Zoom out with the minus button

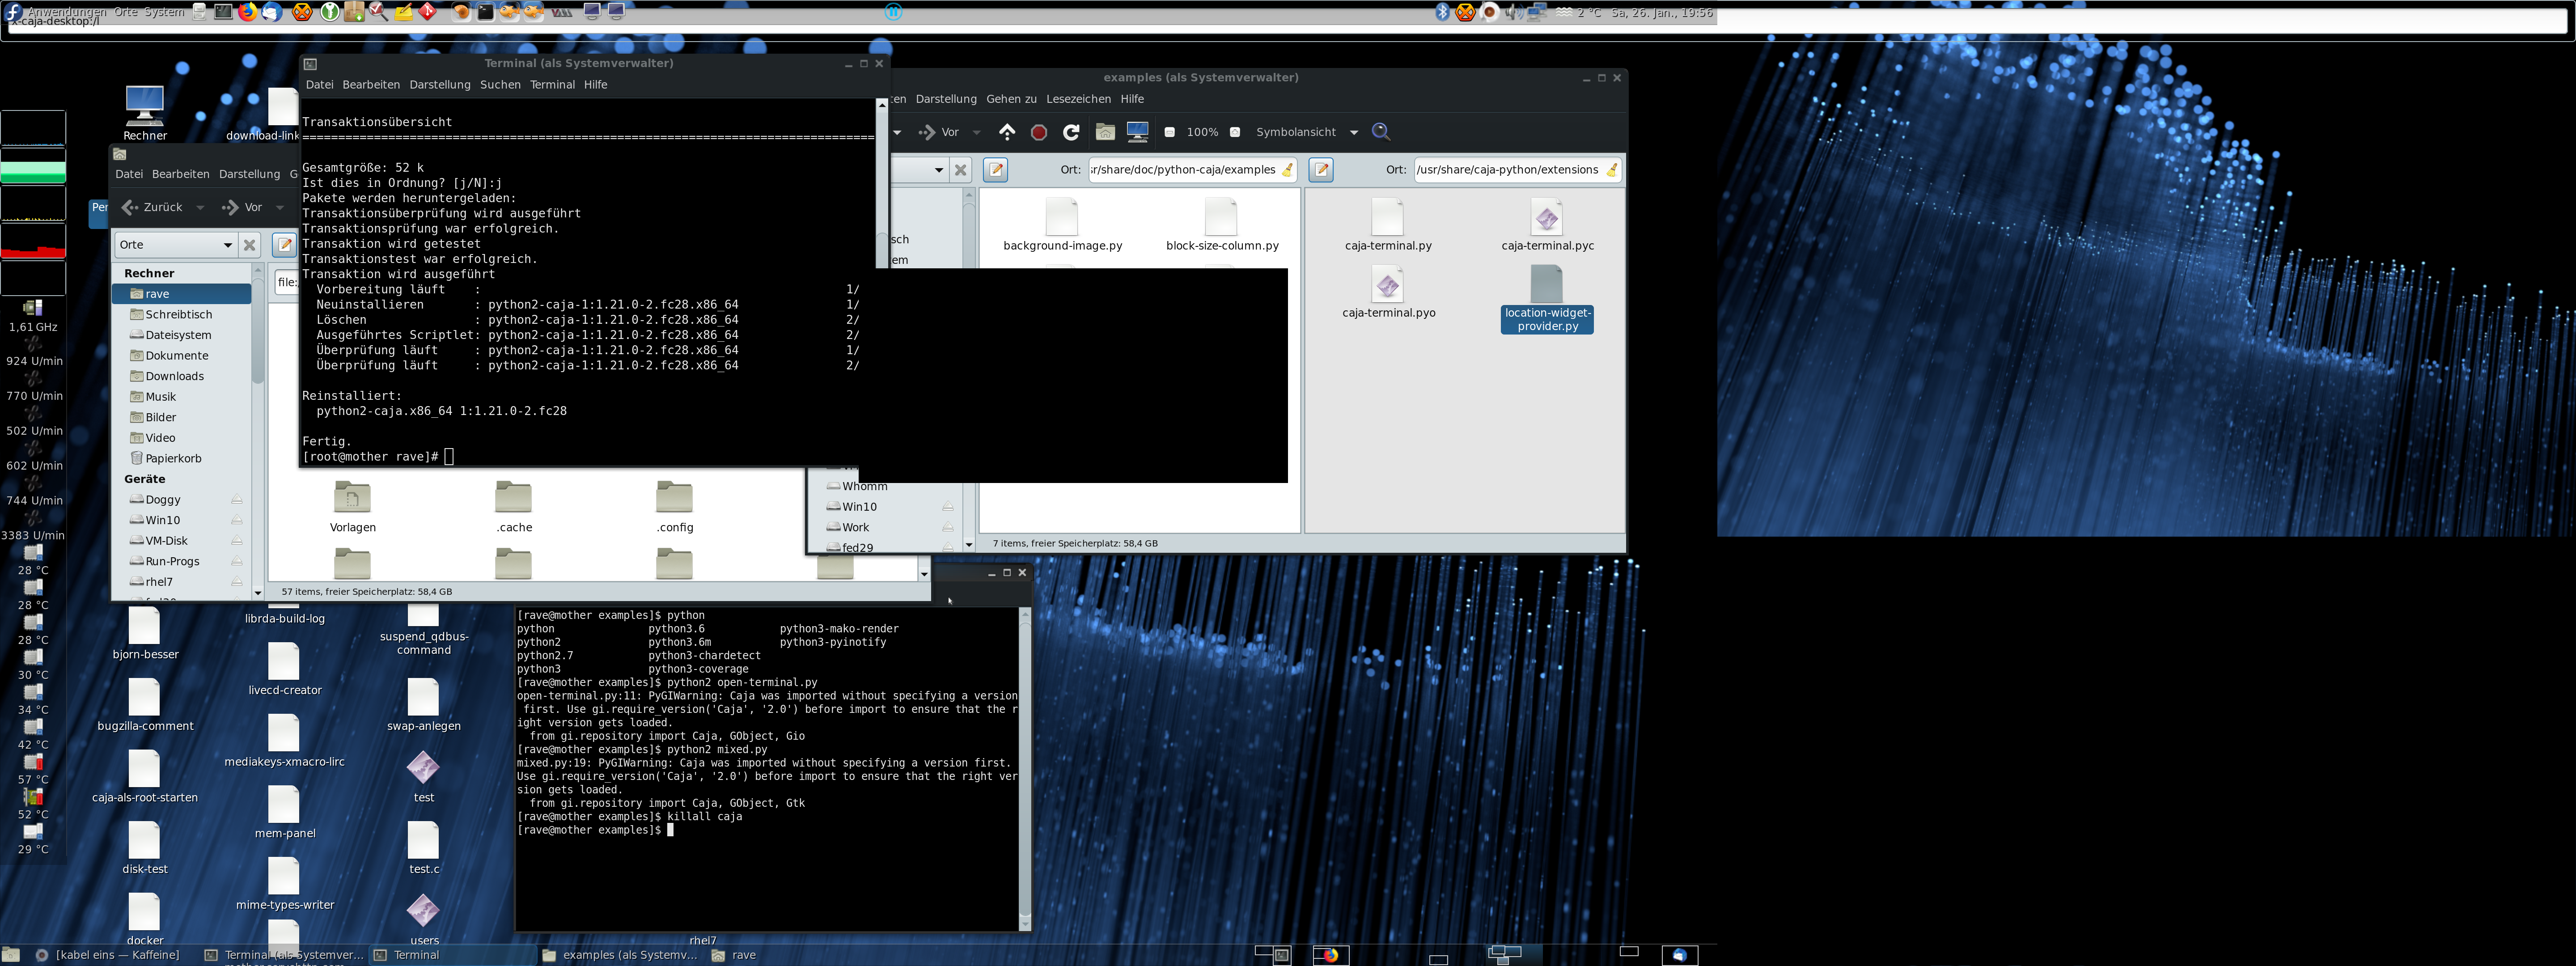(x=1169, y=132)
